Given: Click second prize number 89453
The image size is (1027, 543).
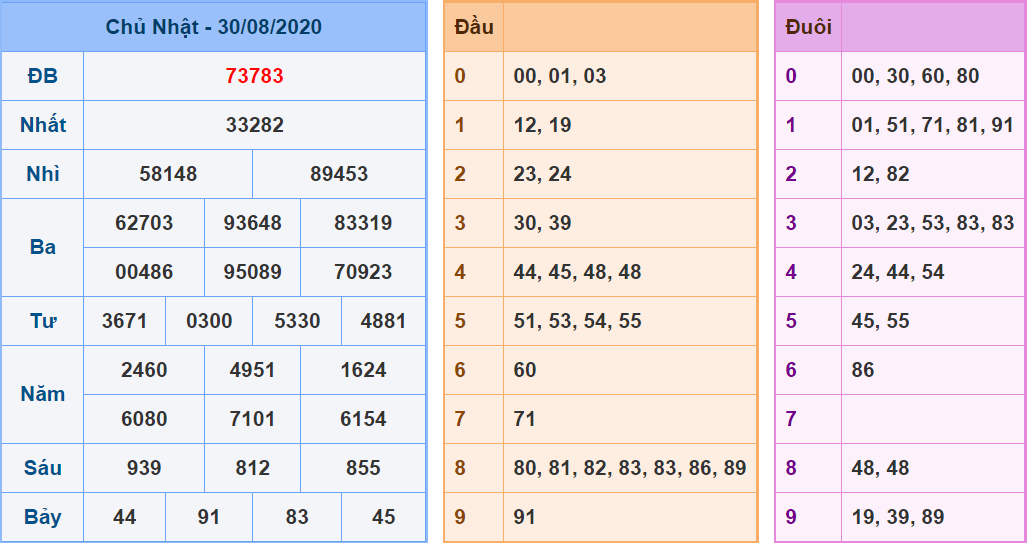Looking at the screenshot, I should [x=339, y=174].
